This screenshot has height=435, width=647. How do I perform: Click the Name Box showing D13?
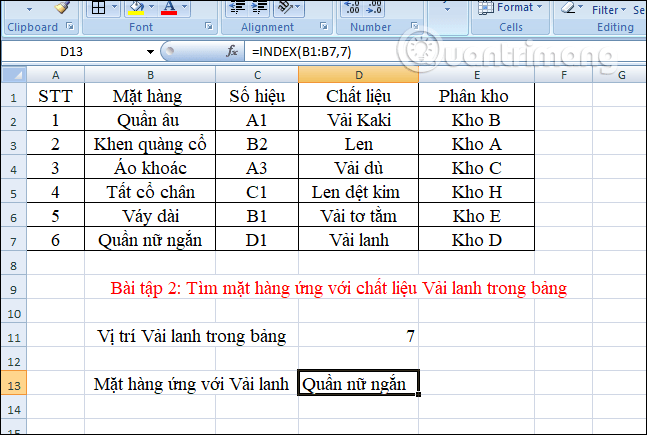tap(71, 52)
